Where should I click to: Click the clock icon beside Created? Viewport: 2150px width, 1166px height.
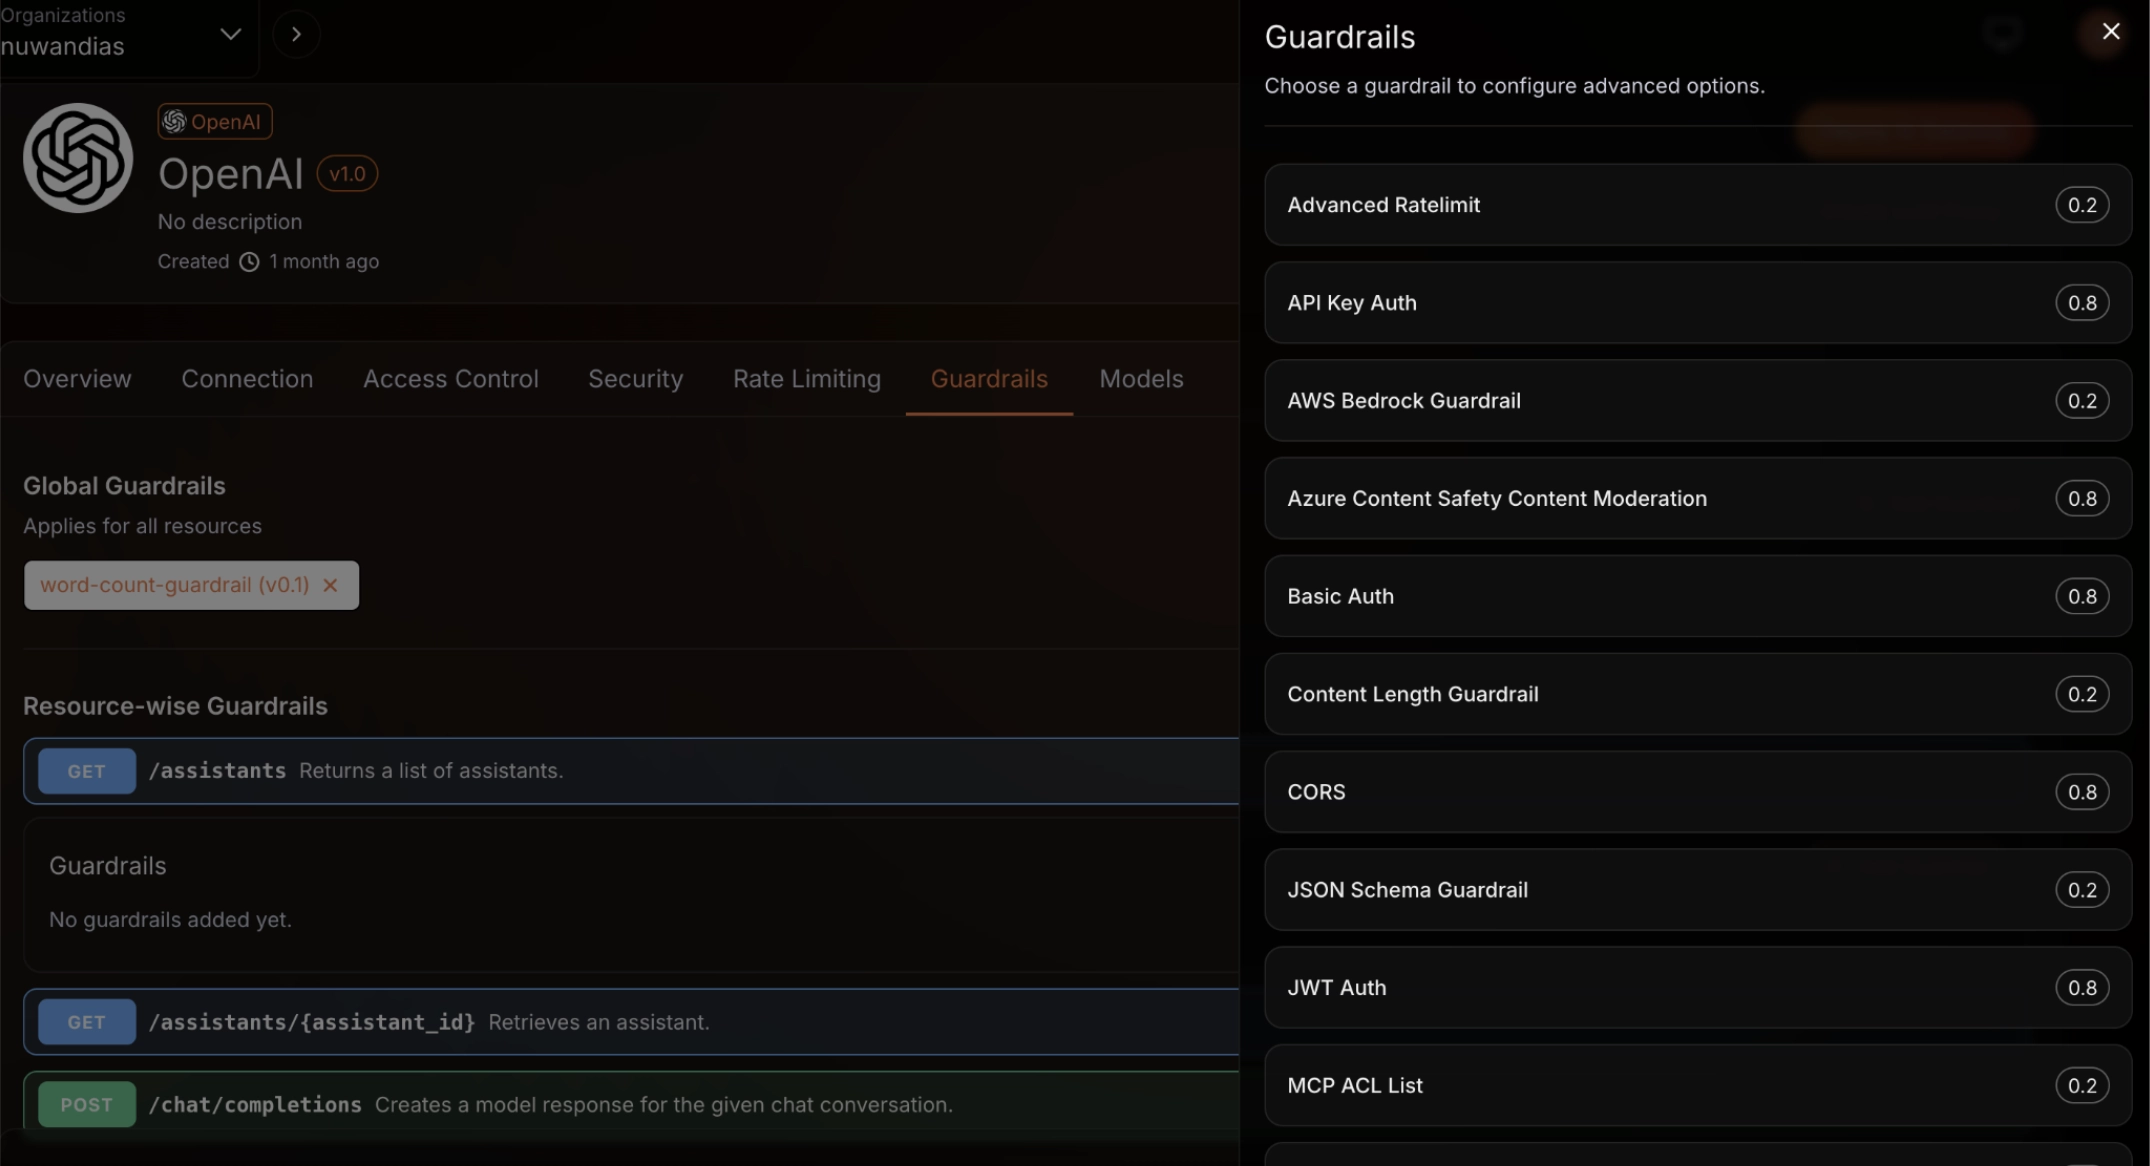coord(249,262)
